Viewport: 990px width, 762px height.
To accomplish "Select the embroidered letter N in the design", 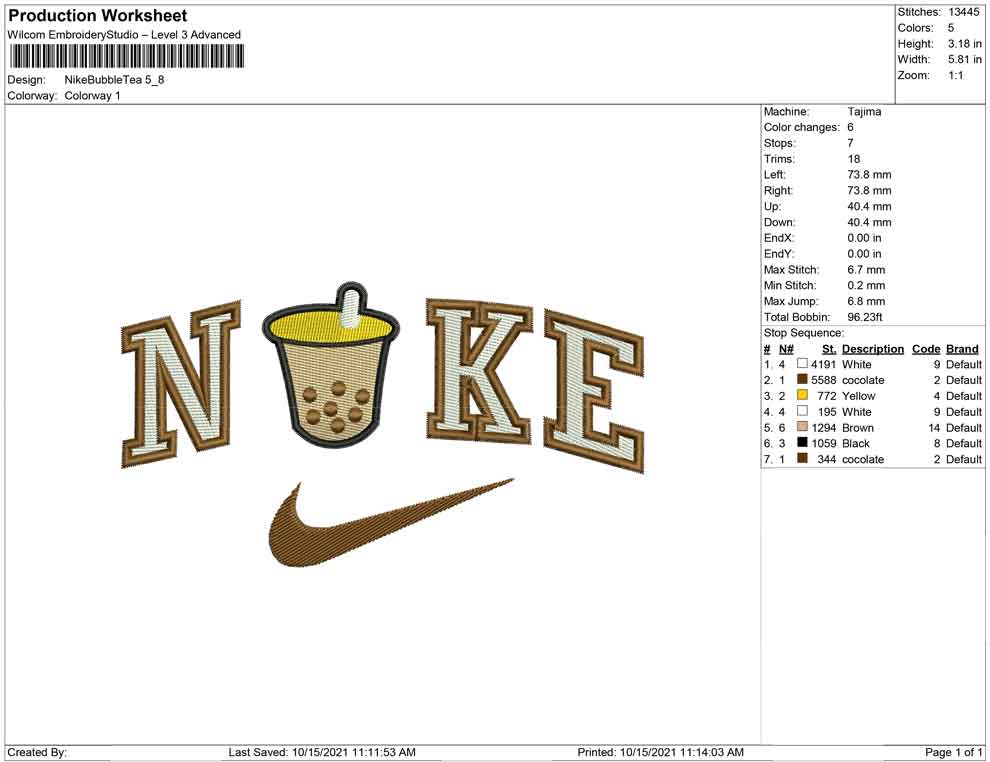I will (181, 384).
